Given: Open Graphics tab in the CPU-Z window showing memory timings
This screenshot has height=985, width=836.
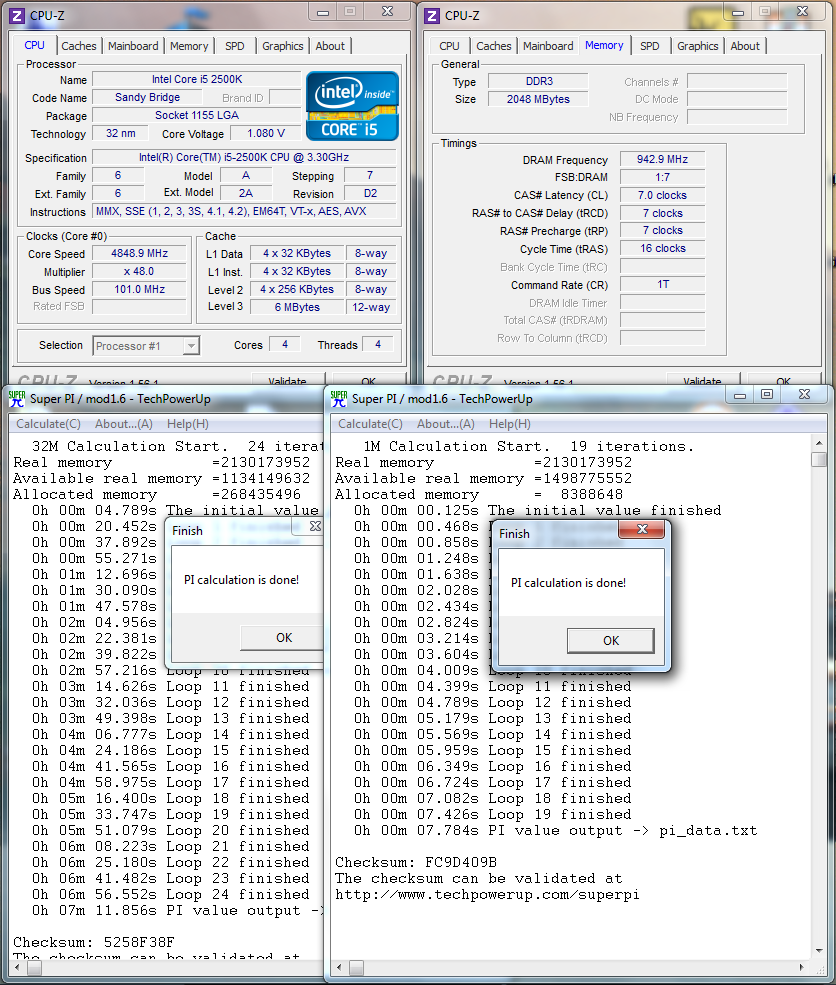Looking at the screenshot, I should 698,46.
